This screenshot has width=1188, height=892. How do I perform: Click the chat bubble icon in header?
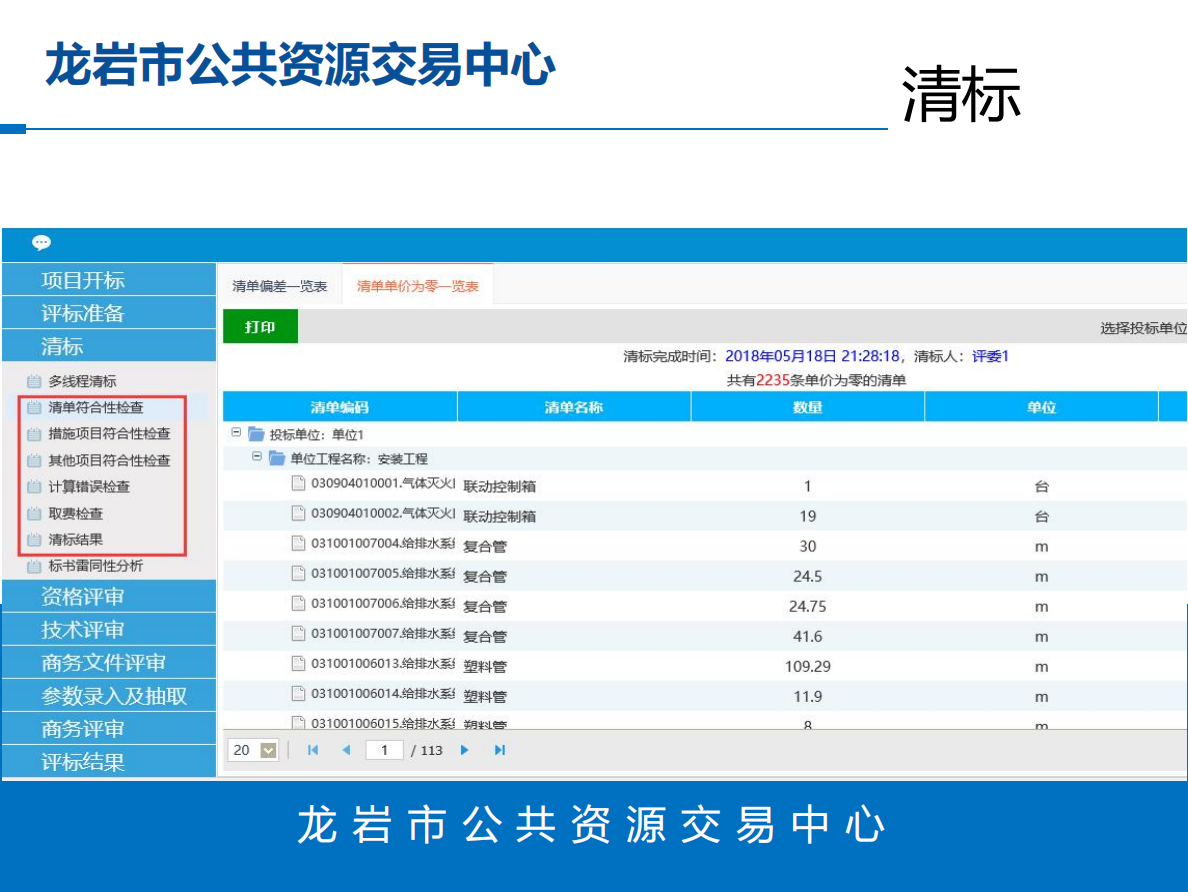(41, 243)
